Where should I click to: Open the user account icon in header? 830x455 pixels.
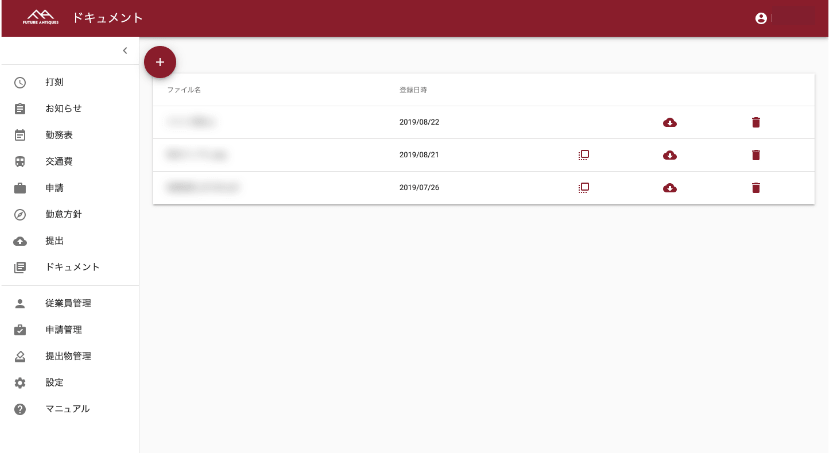[761, 18]
